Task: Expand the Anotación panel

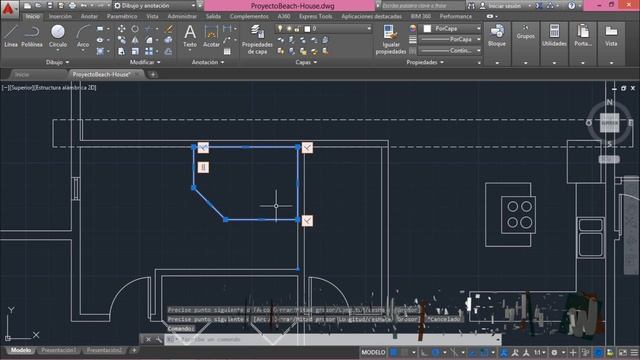Action: (x=208, y=62)
